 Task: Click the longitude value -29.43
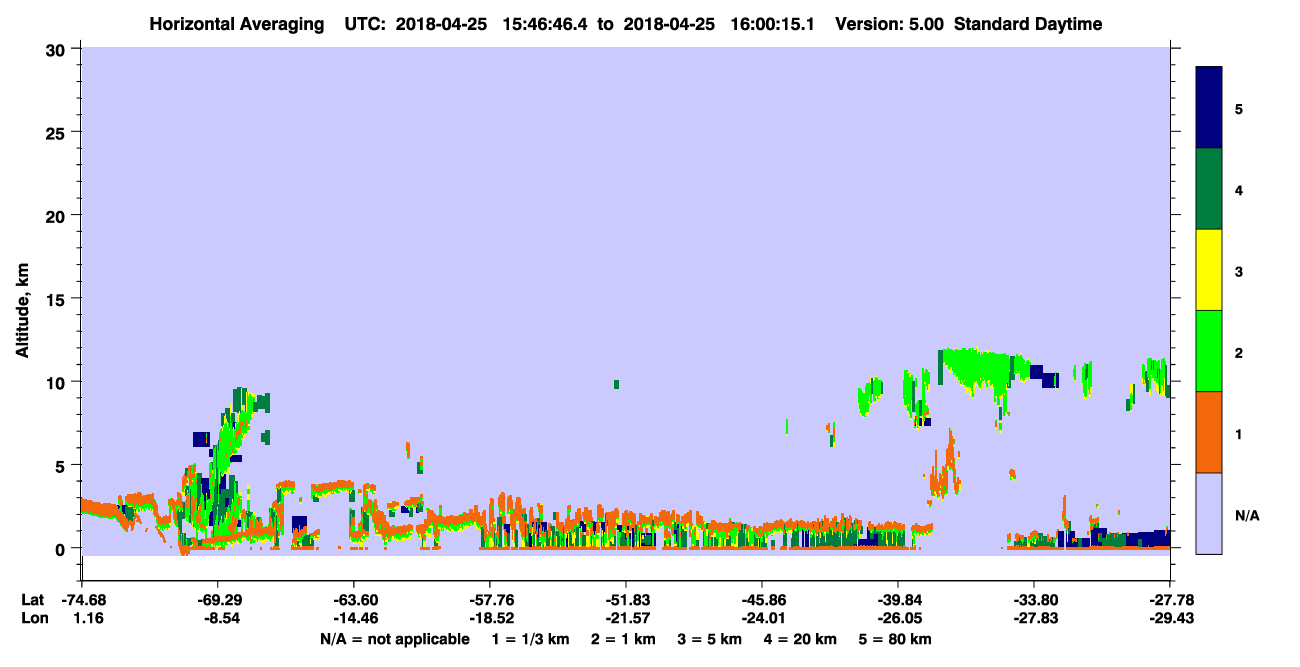coord(1170,618)
